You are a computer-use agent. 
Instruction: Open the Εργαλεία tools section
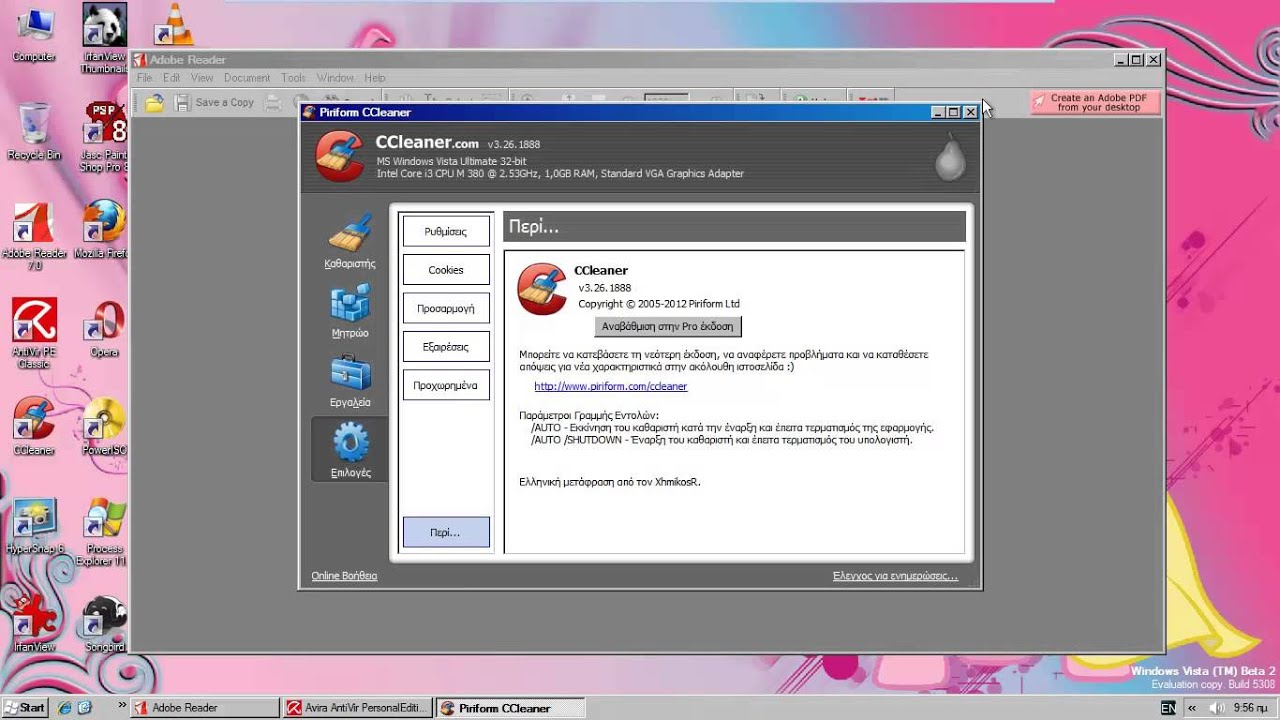[350, 380]
